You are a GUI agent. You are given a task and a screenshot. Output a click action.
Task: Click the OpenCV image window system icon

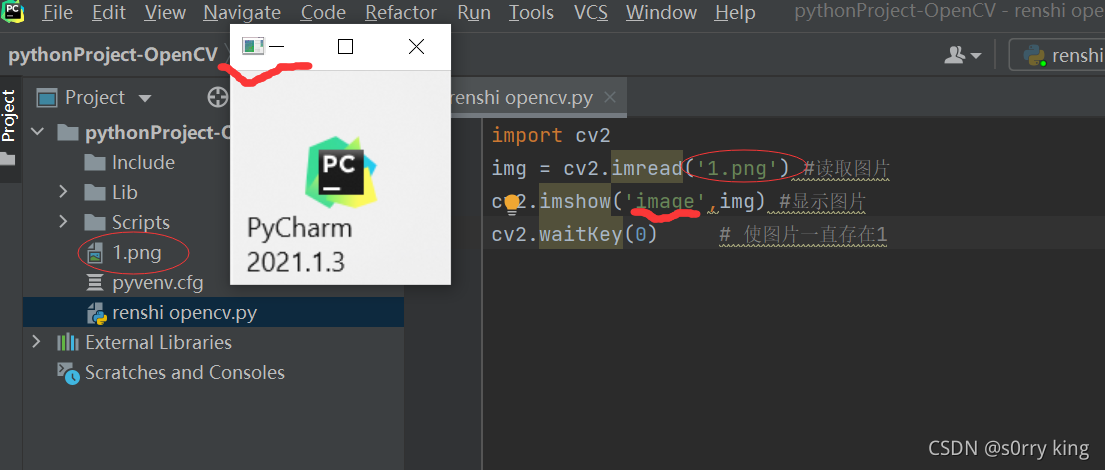[x=252, y=47]
